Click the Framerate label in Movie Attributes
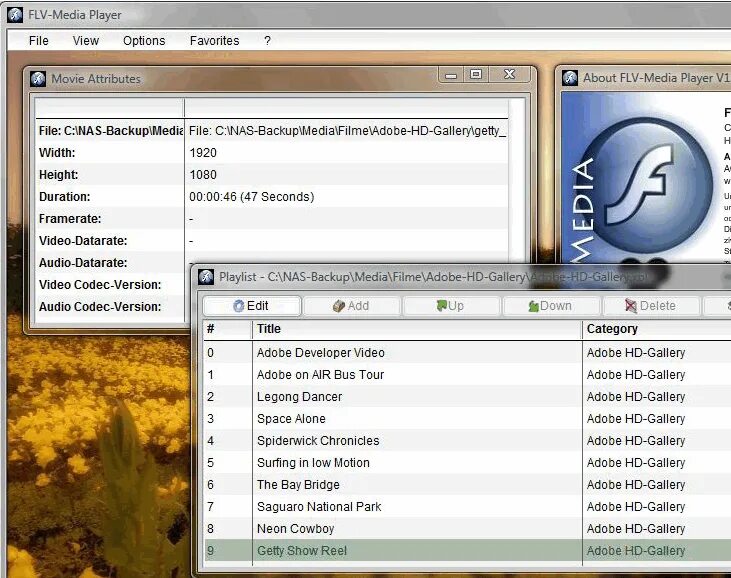Image resolution: width=731 pixels, height=578 pixels. click(70, 219)
